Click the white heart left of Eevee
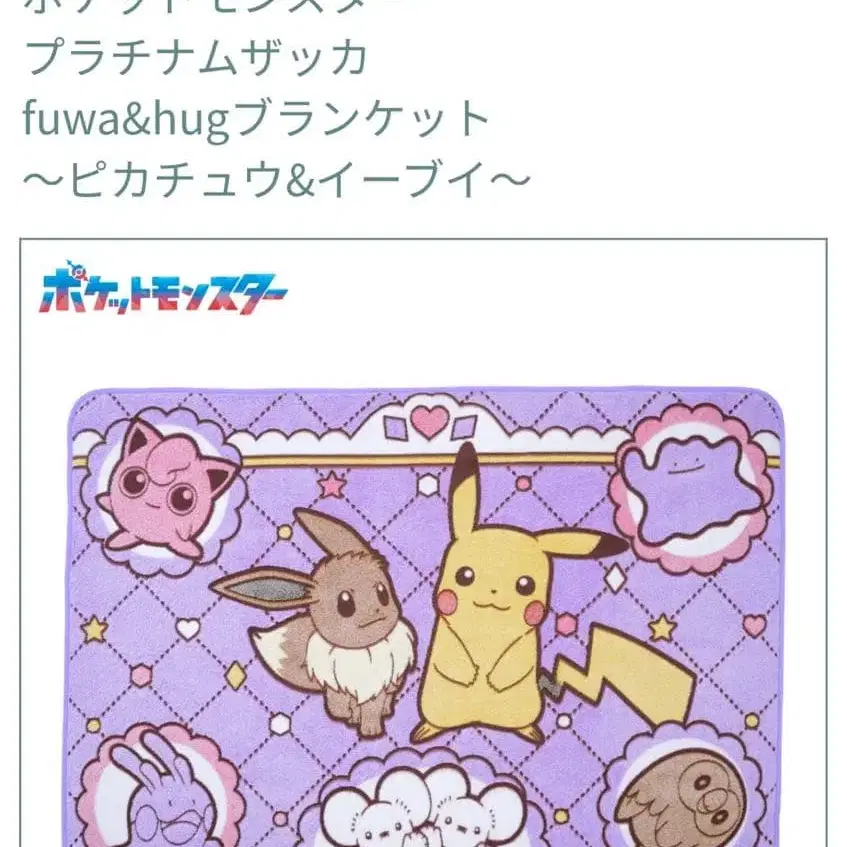Screen dimensions: 847x847 click(188, 629)
